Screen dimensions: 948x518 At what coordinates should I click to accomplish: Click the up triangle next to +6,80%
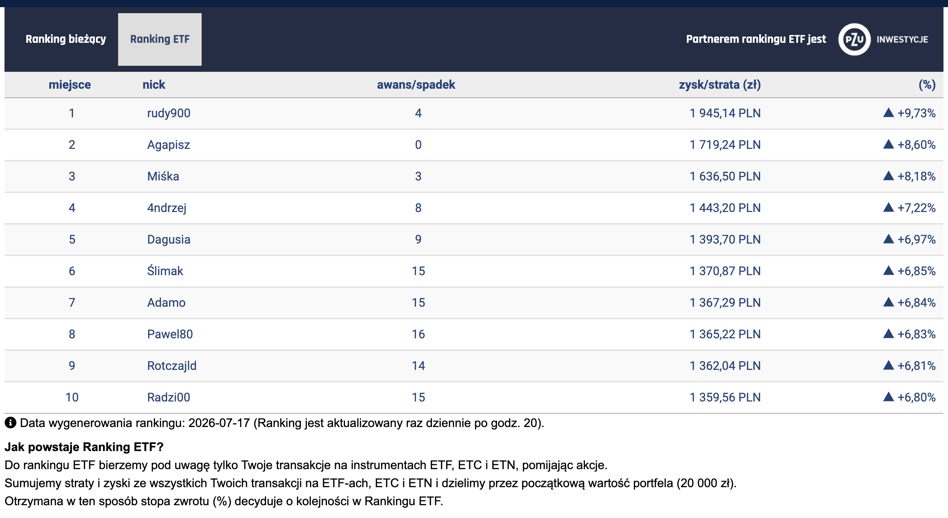pyautogui.click(x=888, y=397)
